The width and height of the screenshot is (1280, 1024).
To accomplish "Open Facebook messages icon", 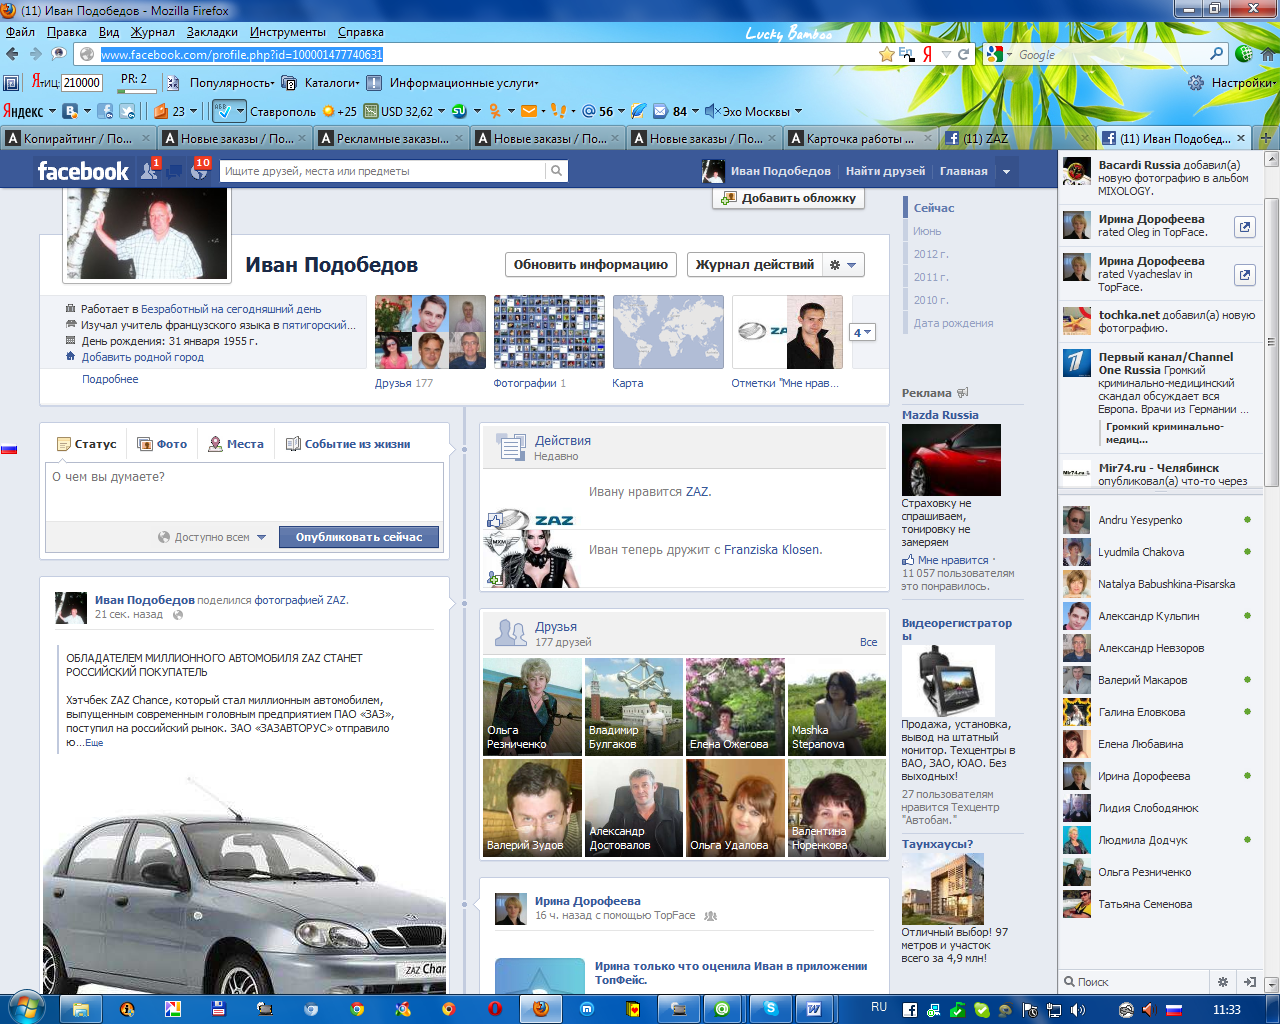I will [x=175, y=171].
